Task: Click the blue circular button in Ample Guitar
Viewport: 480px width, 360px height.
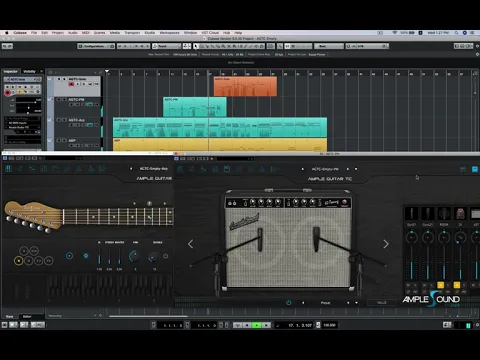Action: (x=69, y=256)
